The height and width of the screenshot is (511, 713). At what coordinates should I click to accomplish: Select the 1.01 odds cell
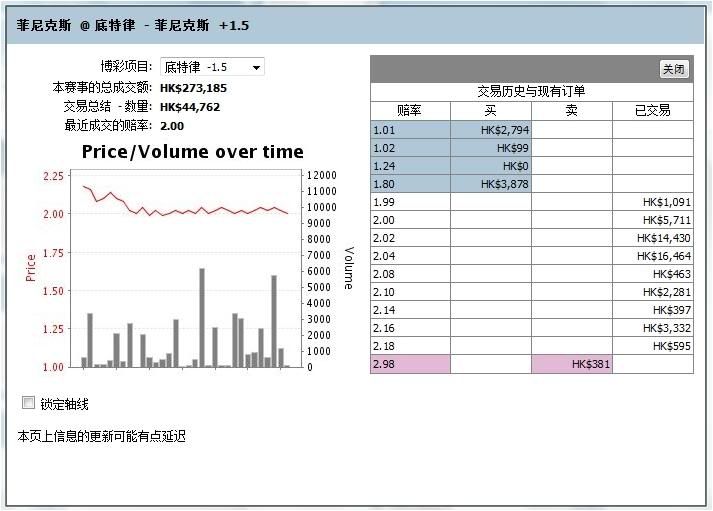409,130
